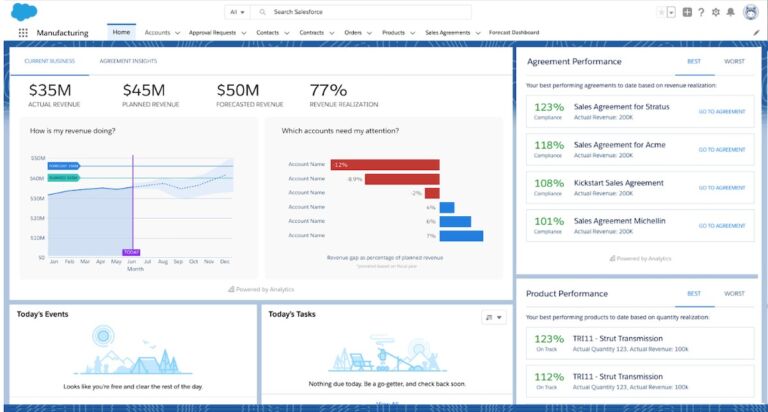This screenshot has height=412, width=768.
Task: Open the help question mark icon
Action: point(701,12)
